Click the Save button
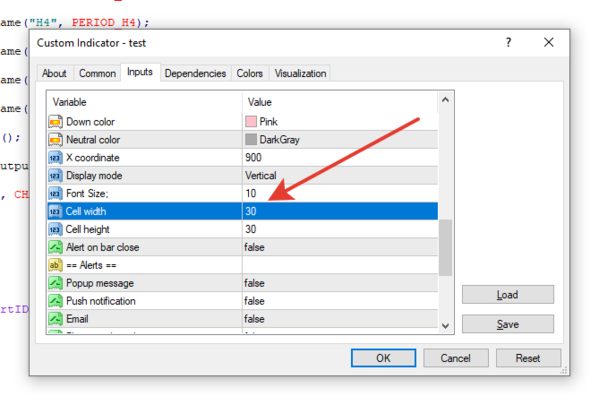 click(x=507, y=324)
